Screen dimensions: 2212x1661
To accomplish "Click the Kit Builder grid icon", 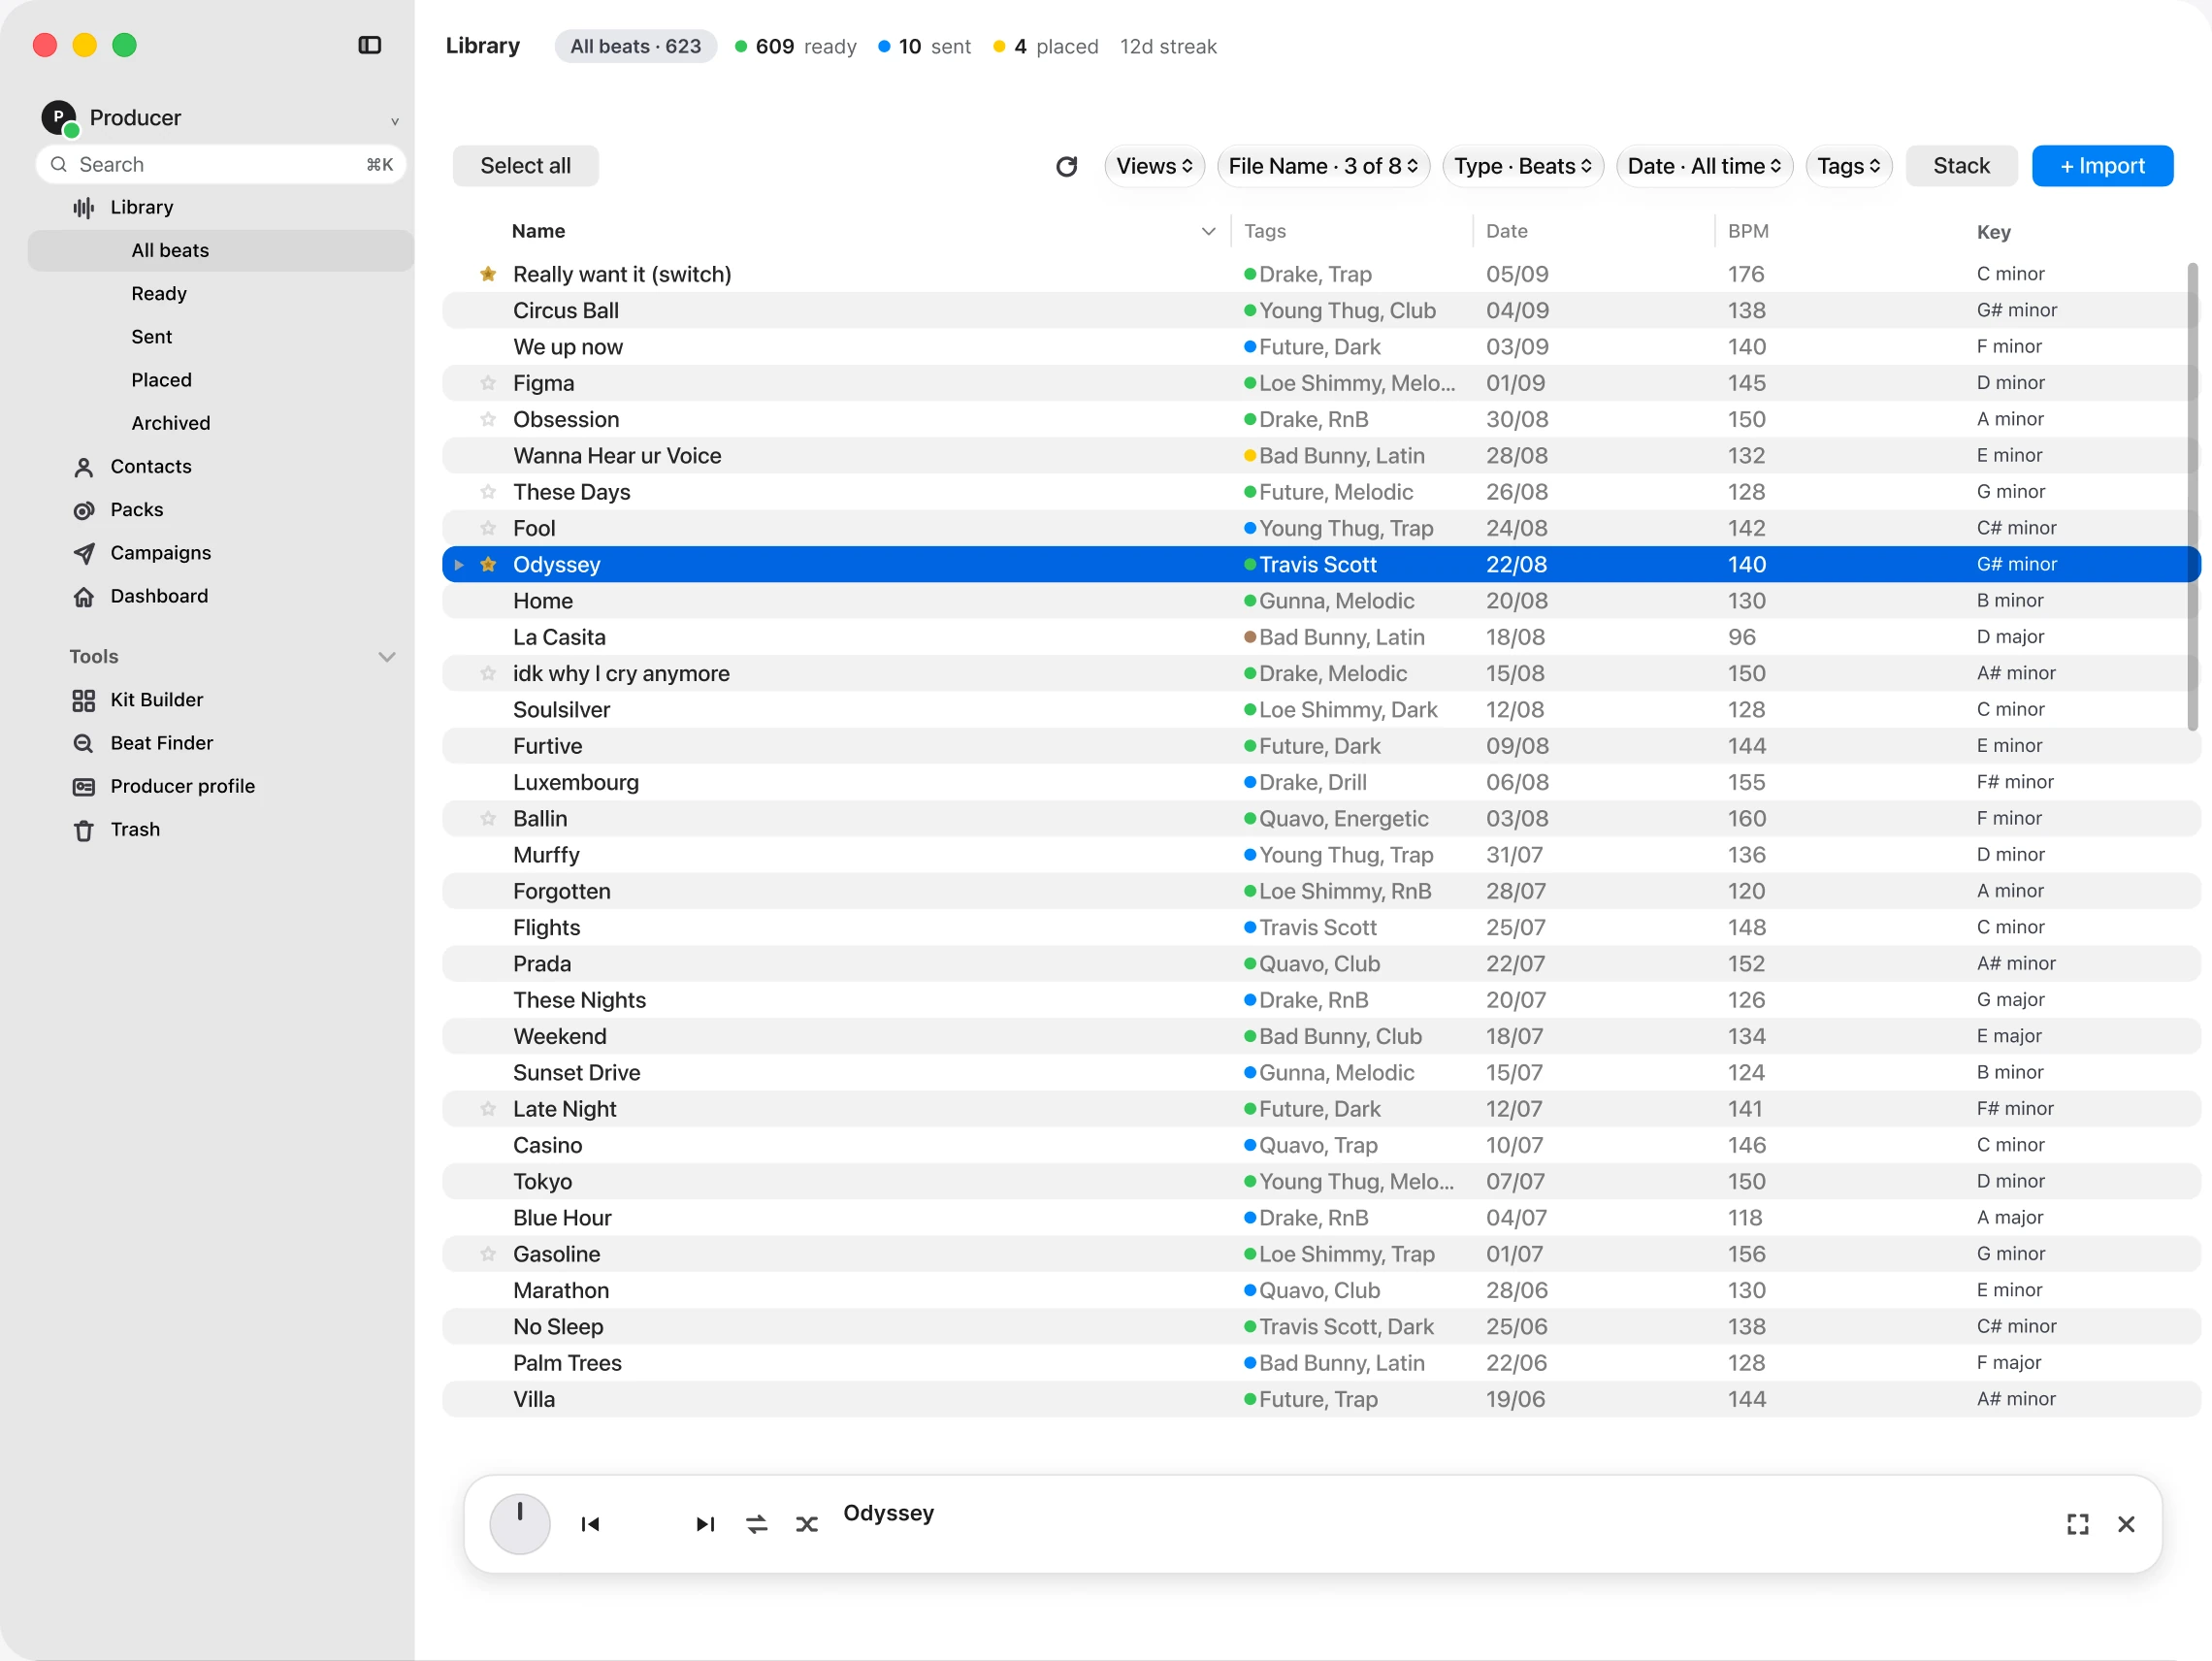I will [x=84, y=700].
